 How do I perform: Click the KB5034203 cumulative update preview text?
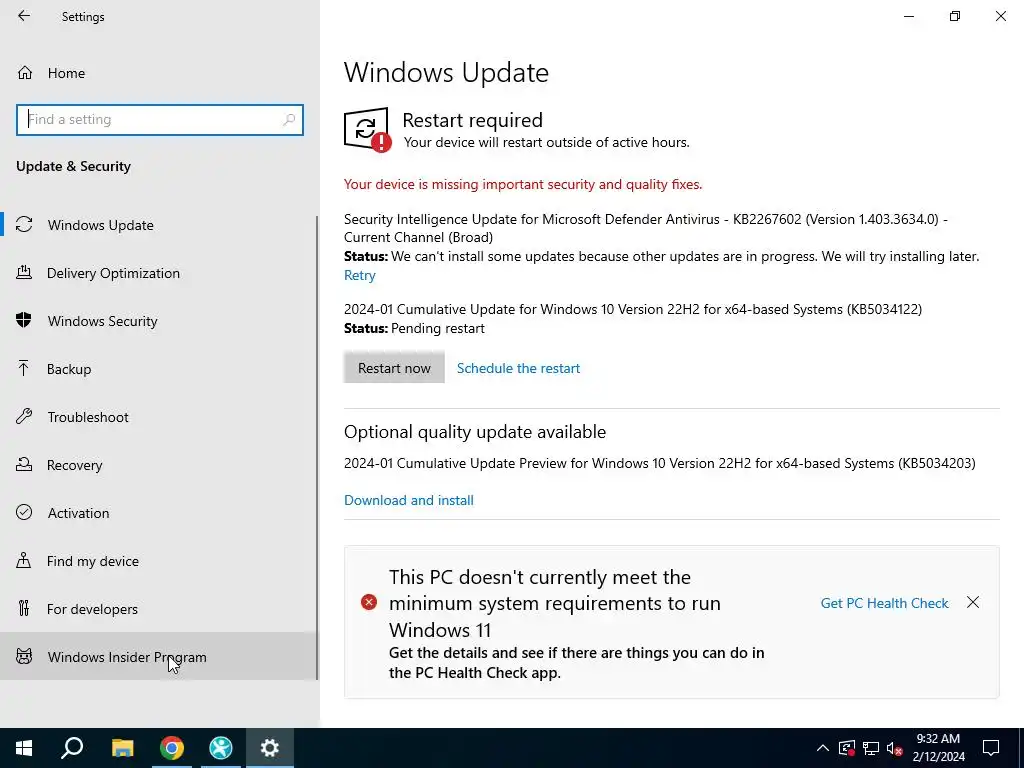tap(660, 463)
